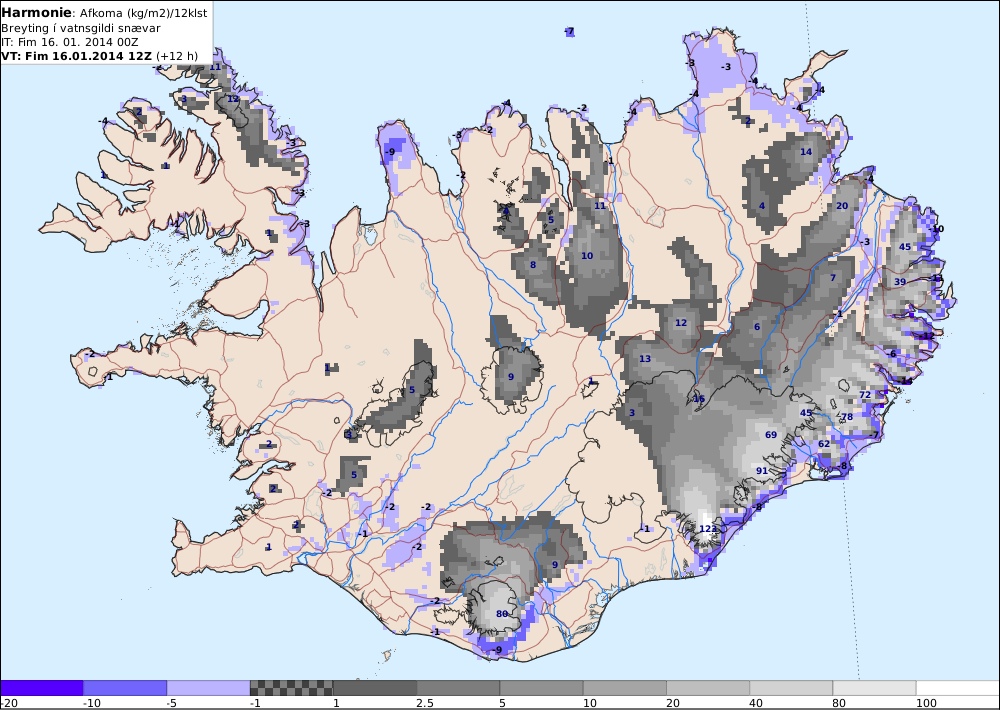Click the 80 value on the southern glacier
Image resolution: width=1000 pixels, height=710 pixels.
pos(502,614)
